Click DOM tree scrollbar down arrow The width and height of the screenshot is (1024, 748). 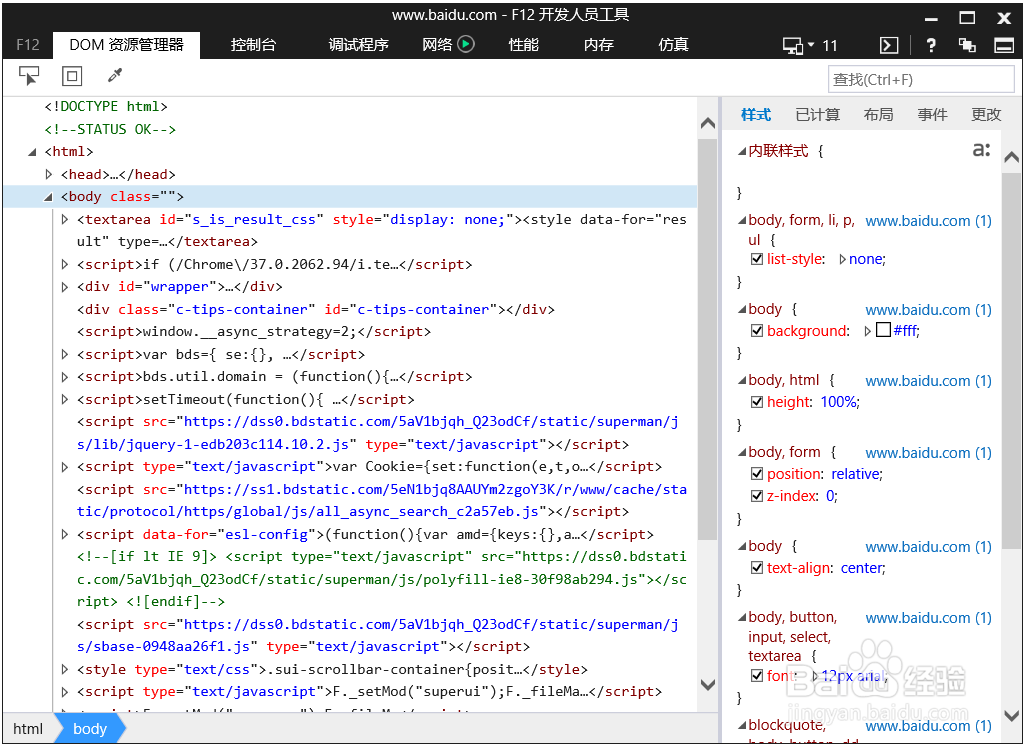[x=708, y=685]
